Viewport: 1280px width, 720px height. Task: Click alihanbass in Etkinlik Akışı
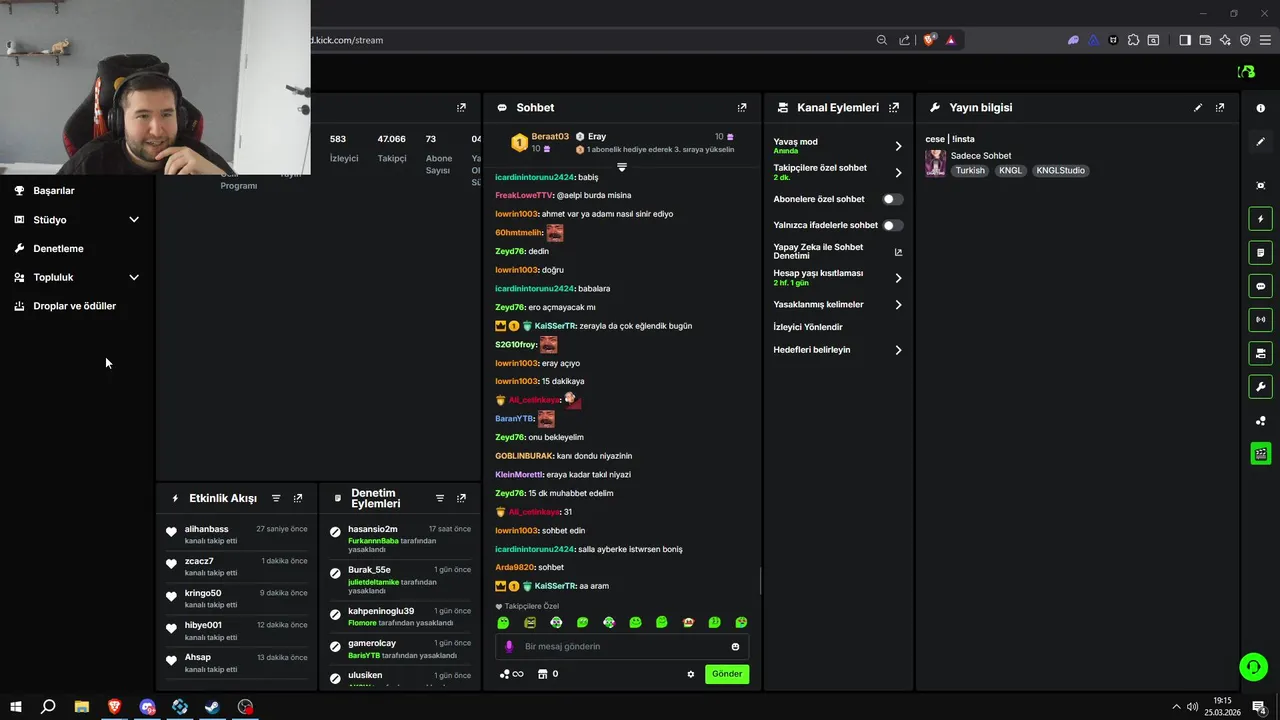(x=206, y=529)
